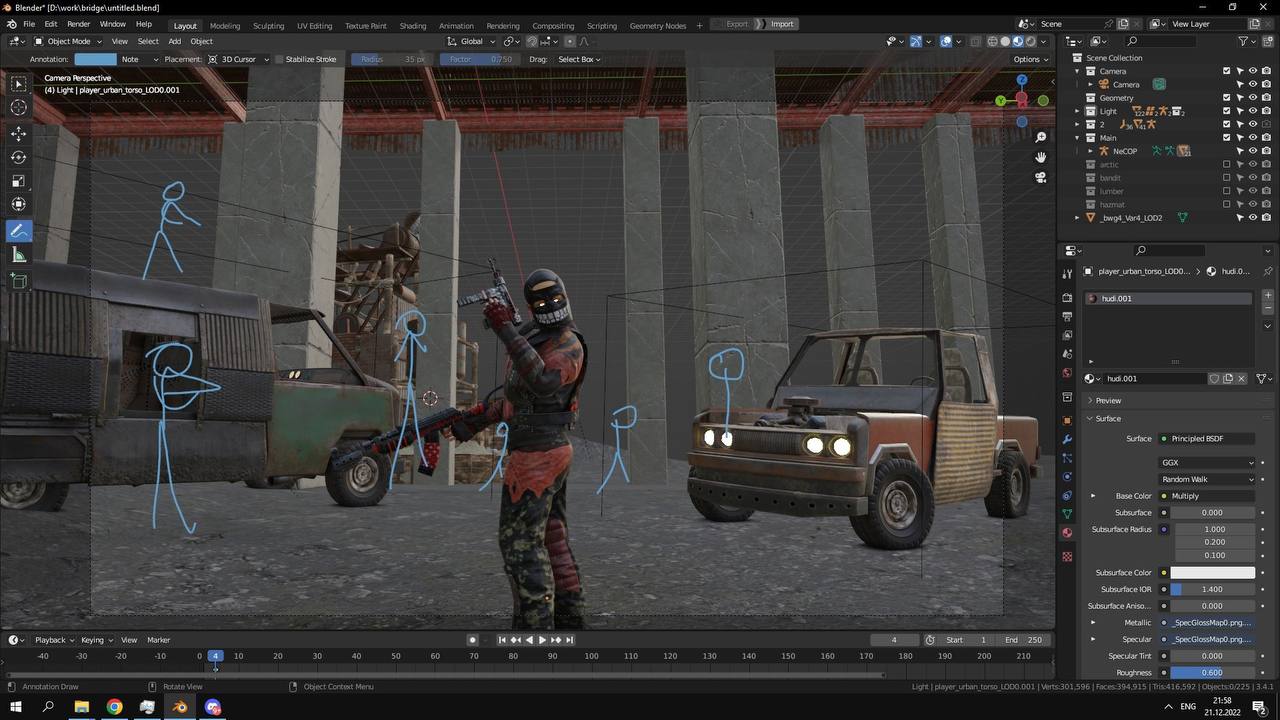The image size is (1280, 720).
Task: Click the Add Cube tool icon
Action: [x=19, y=282]
